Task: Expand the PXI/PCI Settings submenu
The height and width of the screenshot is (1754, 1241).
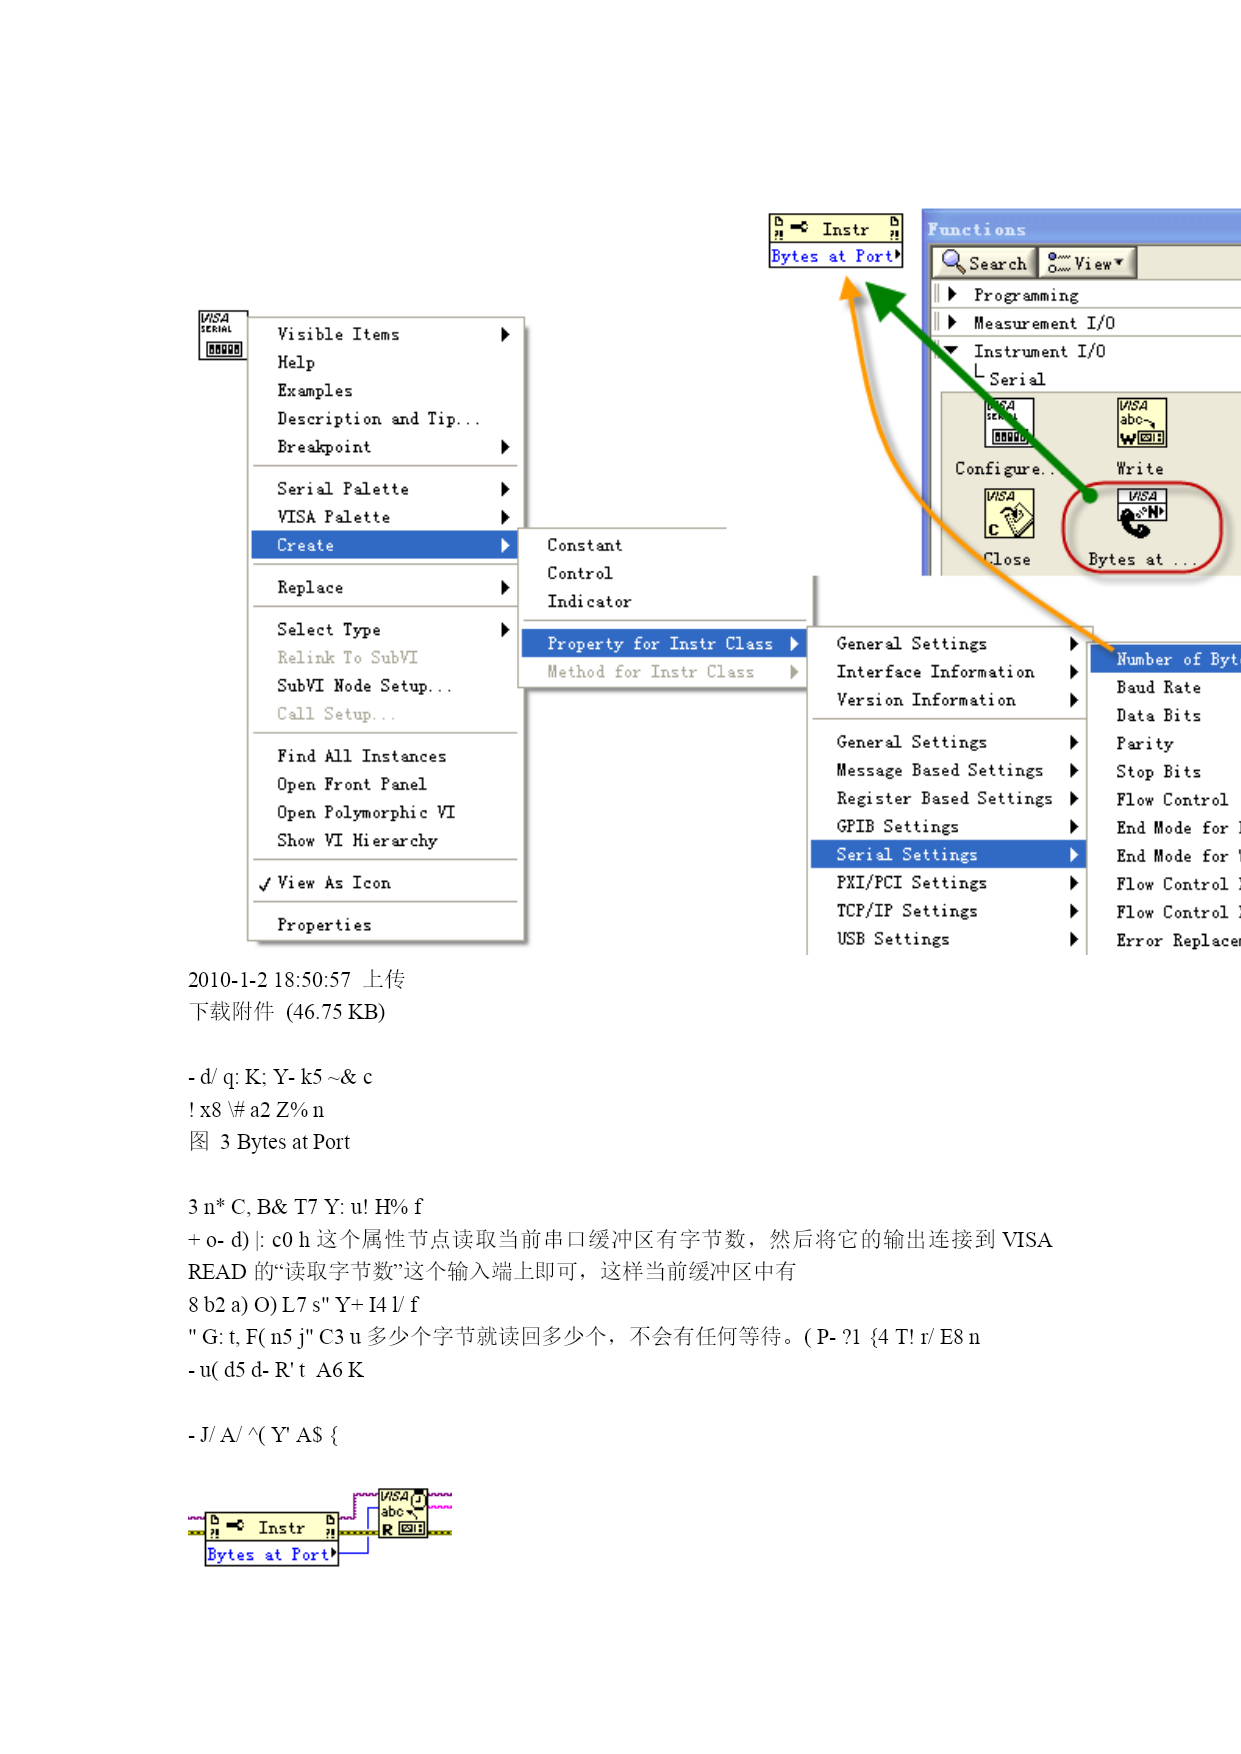Action: 947,882
